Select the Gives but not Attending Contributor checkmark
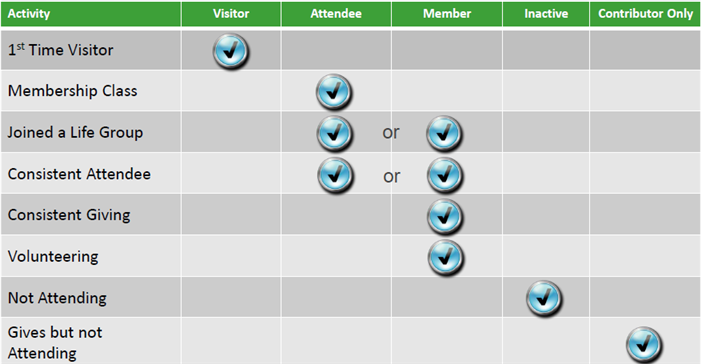 tap(644, 344)
